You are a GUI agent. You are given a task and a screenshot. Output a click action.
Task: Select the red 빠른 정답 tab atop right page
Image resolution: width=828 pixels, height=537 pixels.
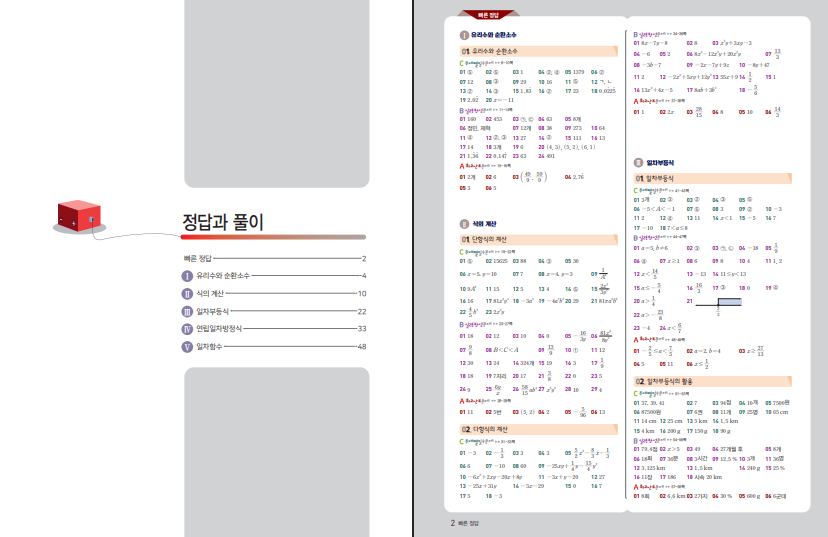489,15
